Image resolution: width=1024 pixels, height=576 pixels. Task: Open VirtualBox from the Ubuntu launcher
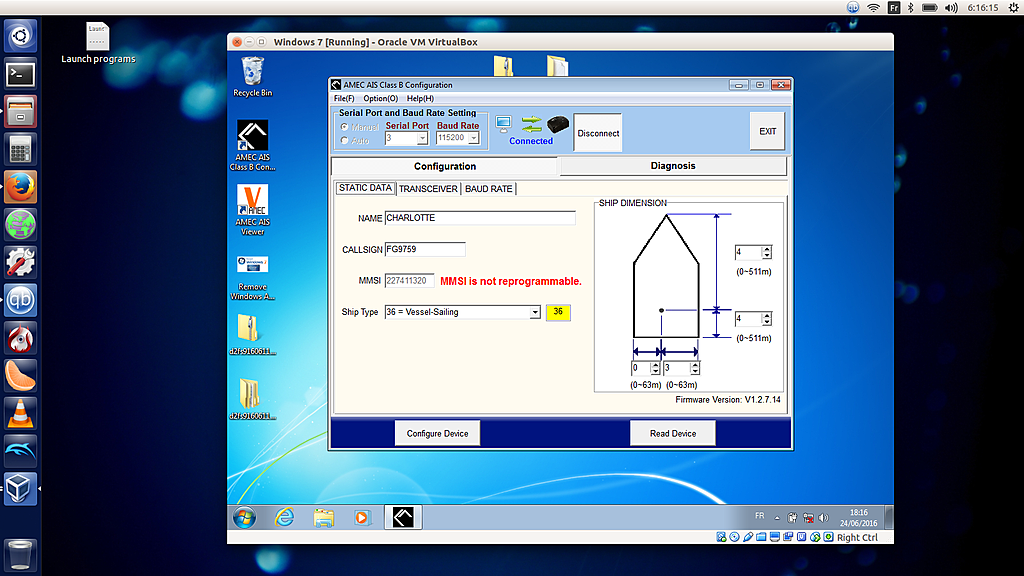click(20, 488)
